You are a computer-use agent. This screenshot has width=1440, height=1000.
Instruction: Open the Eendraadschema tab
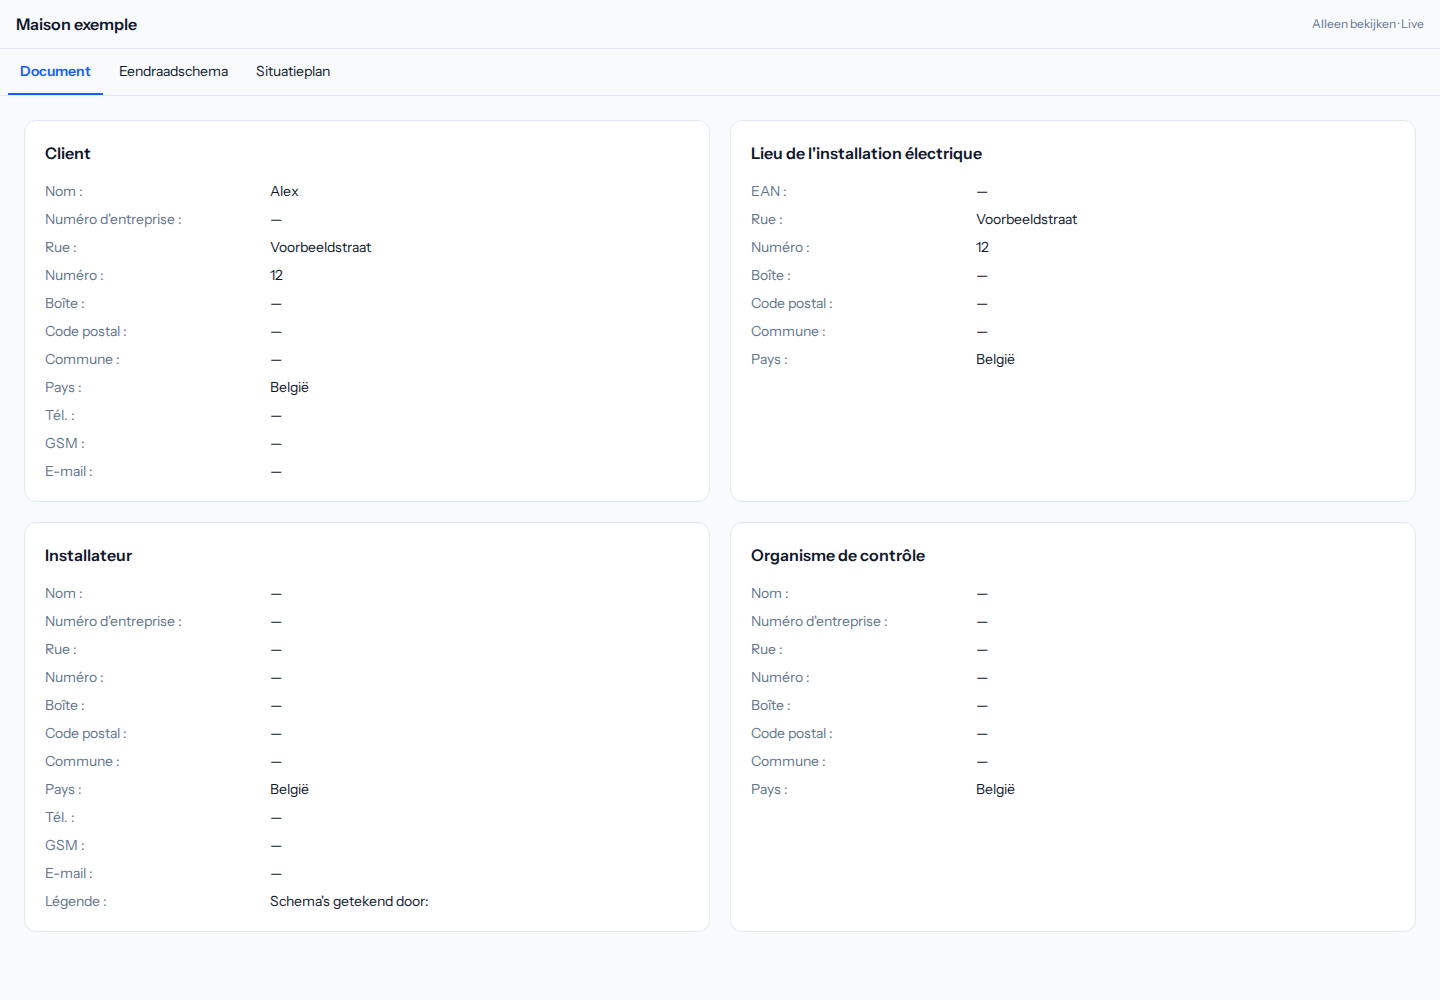pos(173,71)
